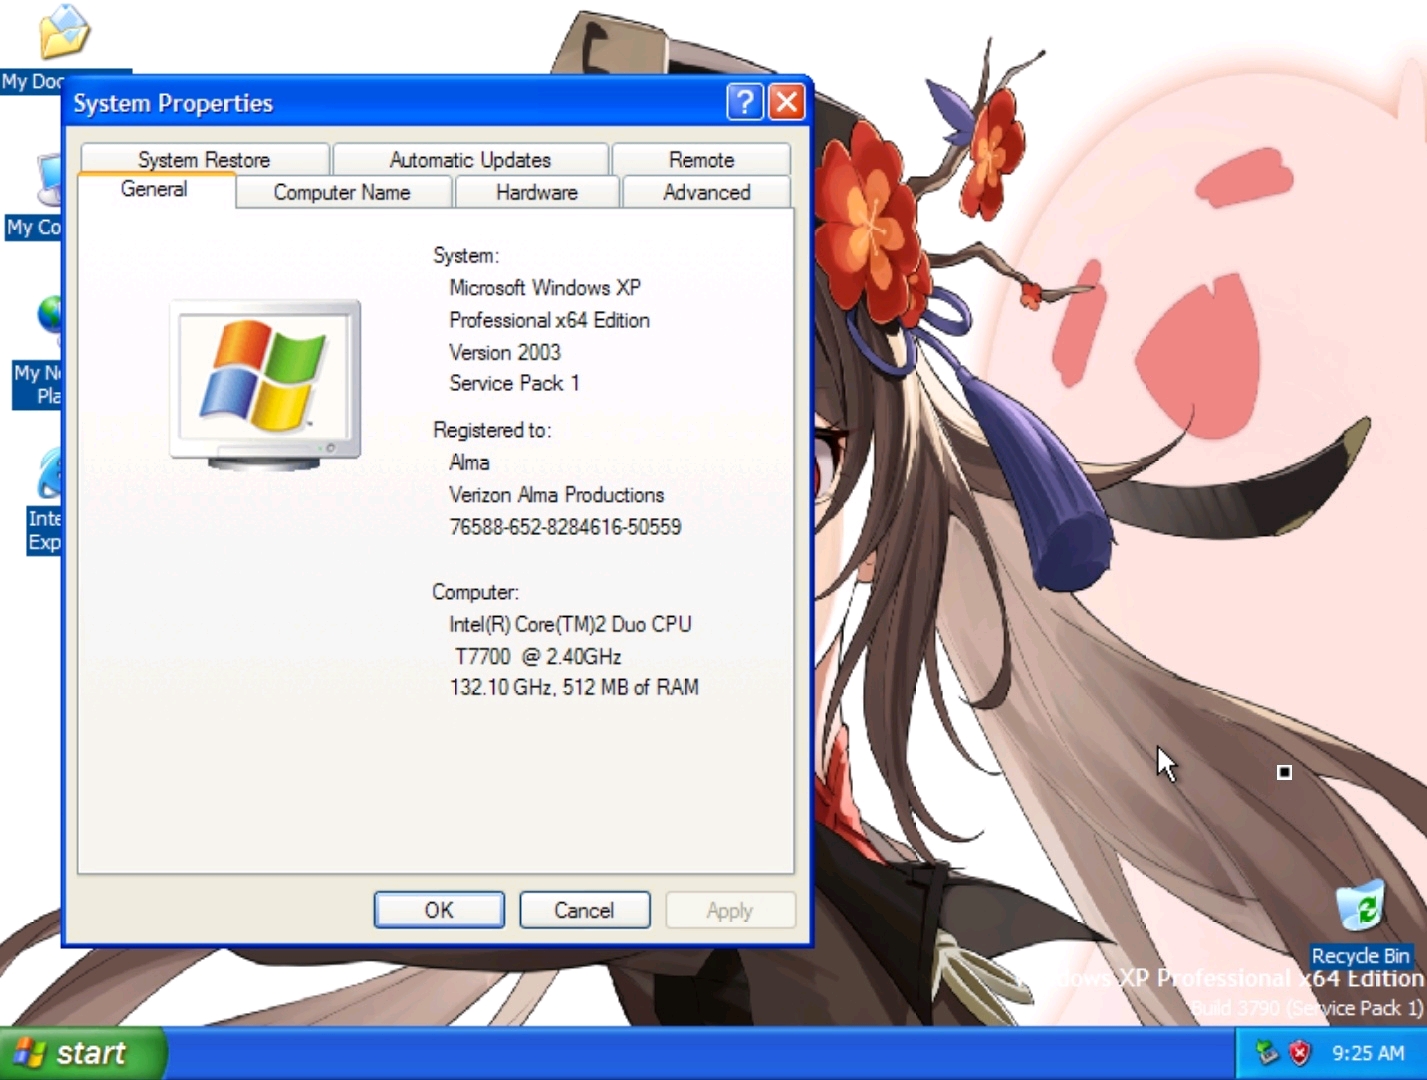Click the 'System:' label
This screenshot has height=1080, width=1427.
click(466, 256)
